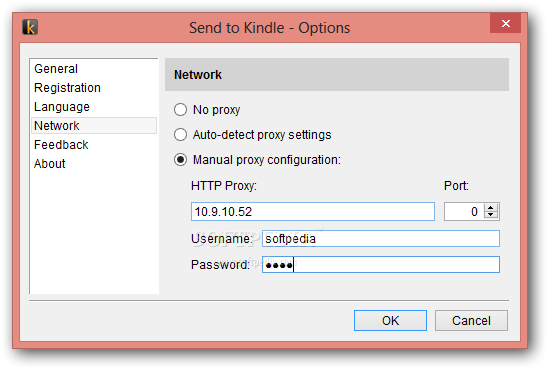Click the empty area below About in sidebar
Screen dimensions: 548x369
click(x=94, y=232)
